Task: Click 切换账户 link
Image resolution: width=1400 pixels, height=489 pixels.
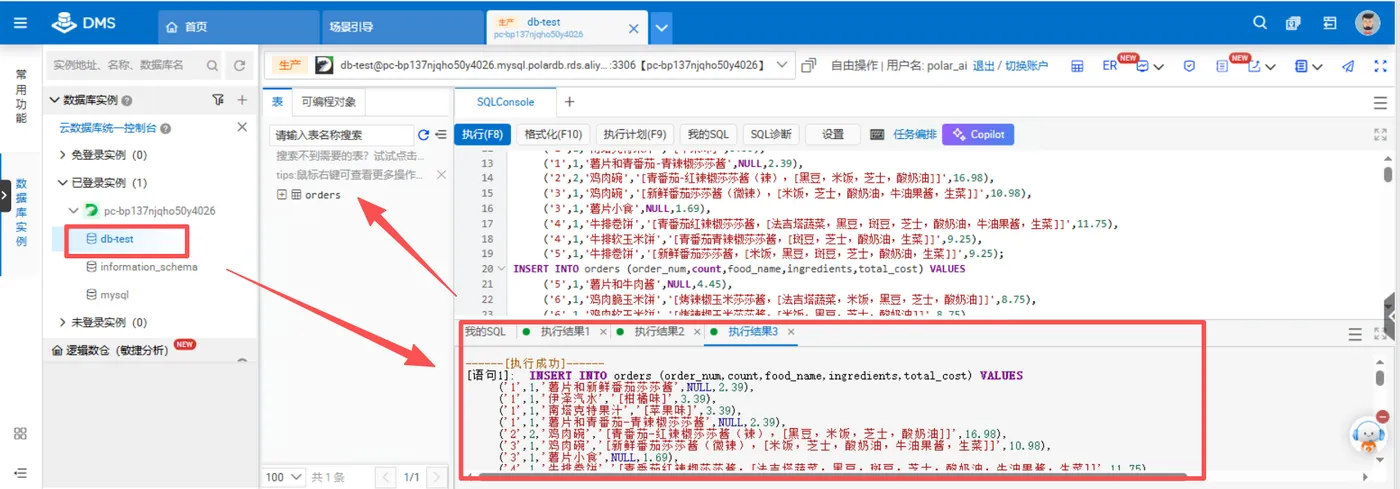Action: (1026, 66)
